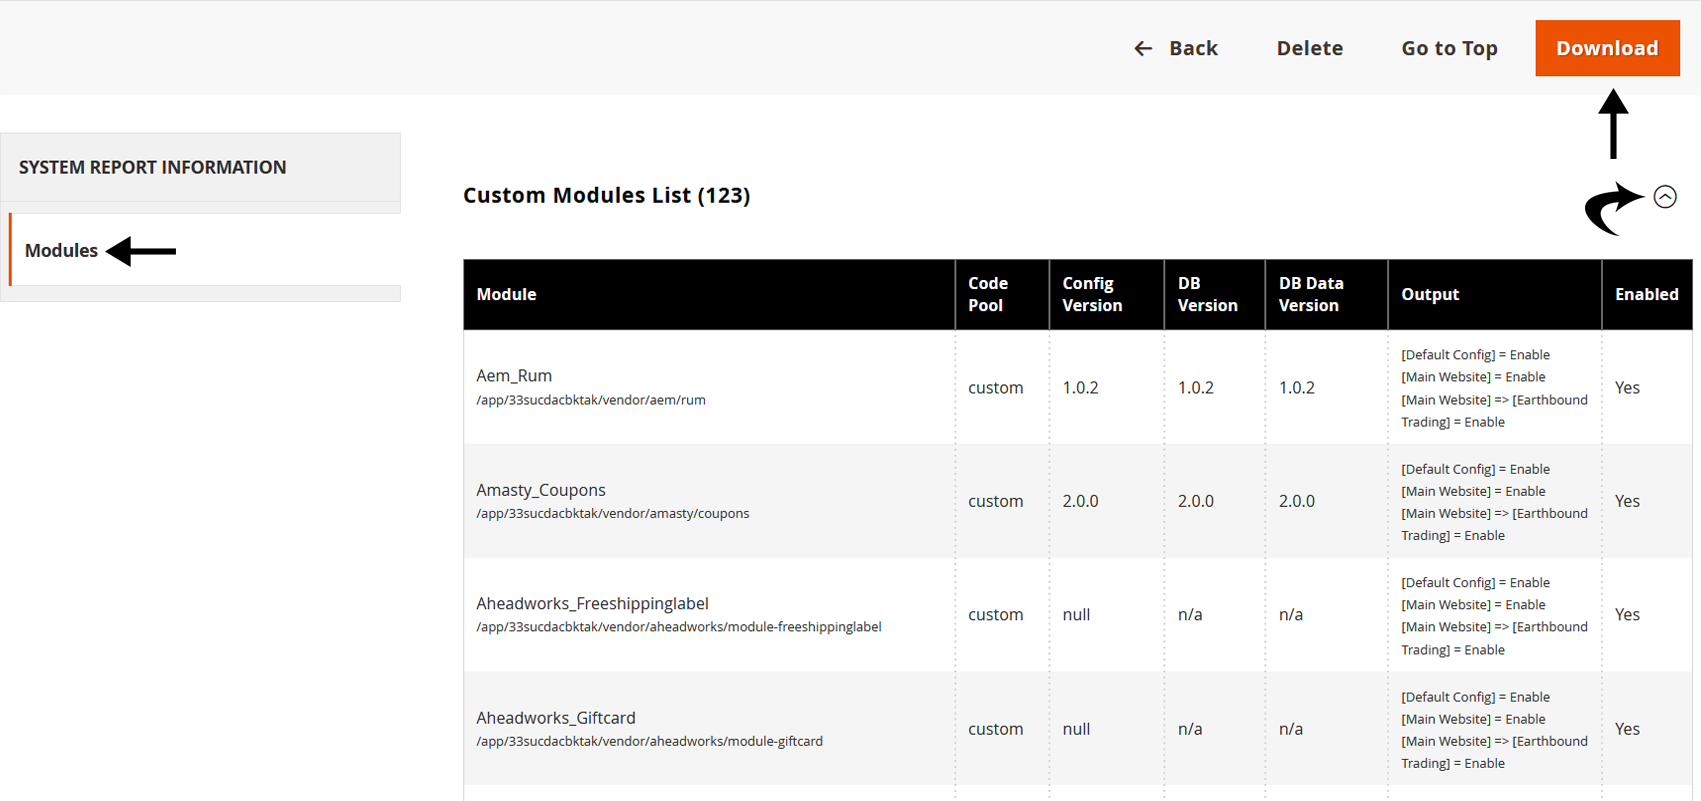Click Enabled 'Yes' in Aheadworks_Freeshippinglabel row
The width and height of the screenshot is (1701, 801).
(x=1627, y=615)
